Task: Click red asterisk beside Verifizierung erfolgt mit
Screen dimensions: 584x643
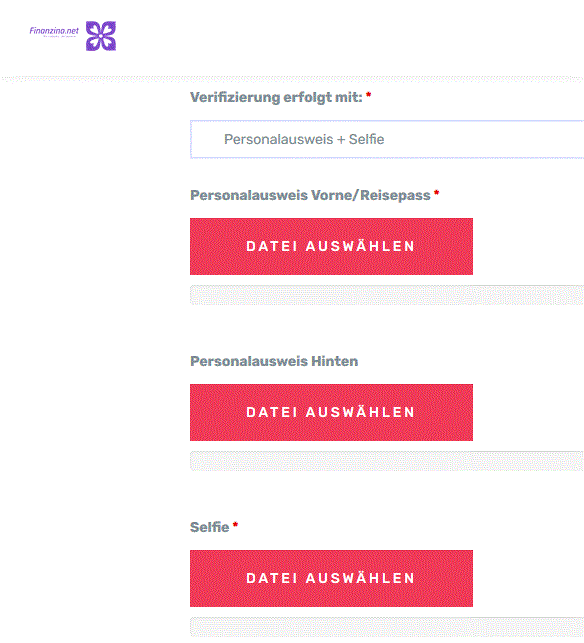Action: (x=368, y=95)
